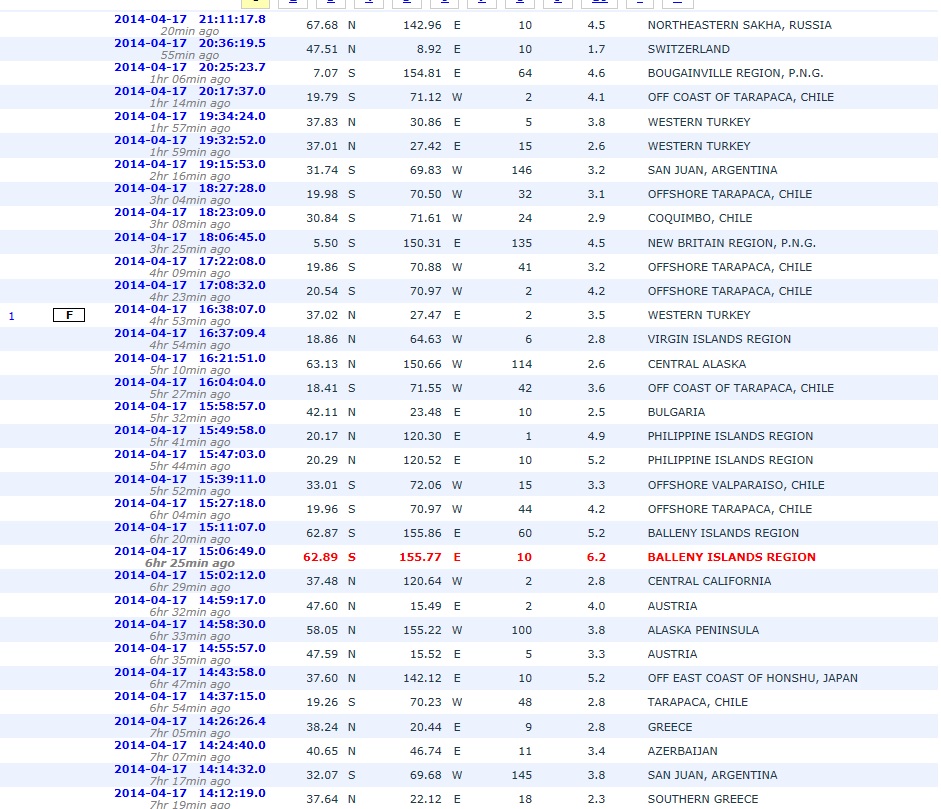941x809 pixels.
Task: Click the 1.7 magnitude for Switzerland
Action: pyautogui.click(x=597, y=49)
